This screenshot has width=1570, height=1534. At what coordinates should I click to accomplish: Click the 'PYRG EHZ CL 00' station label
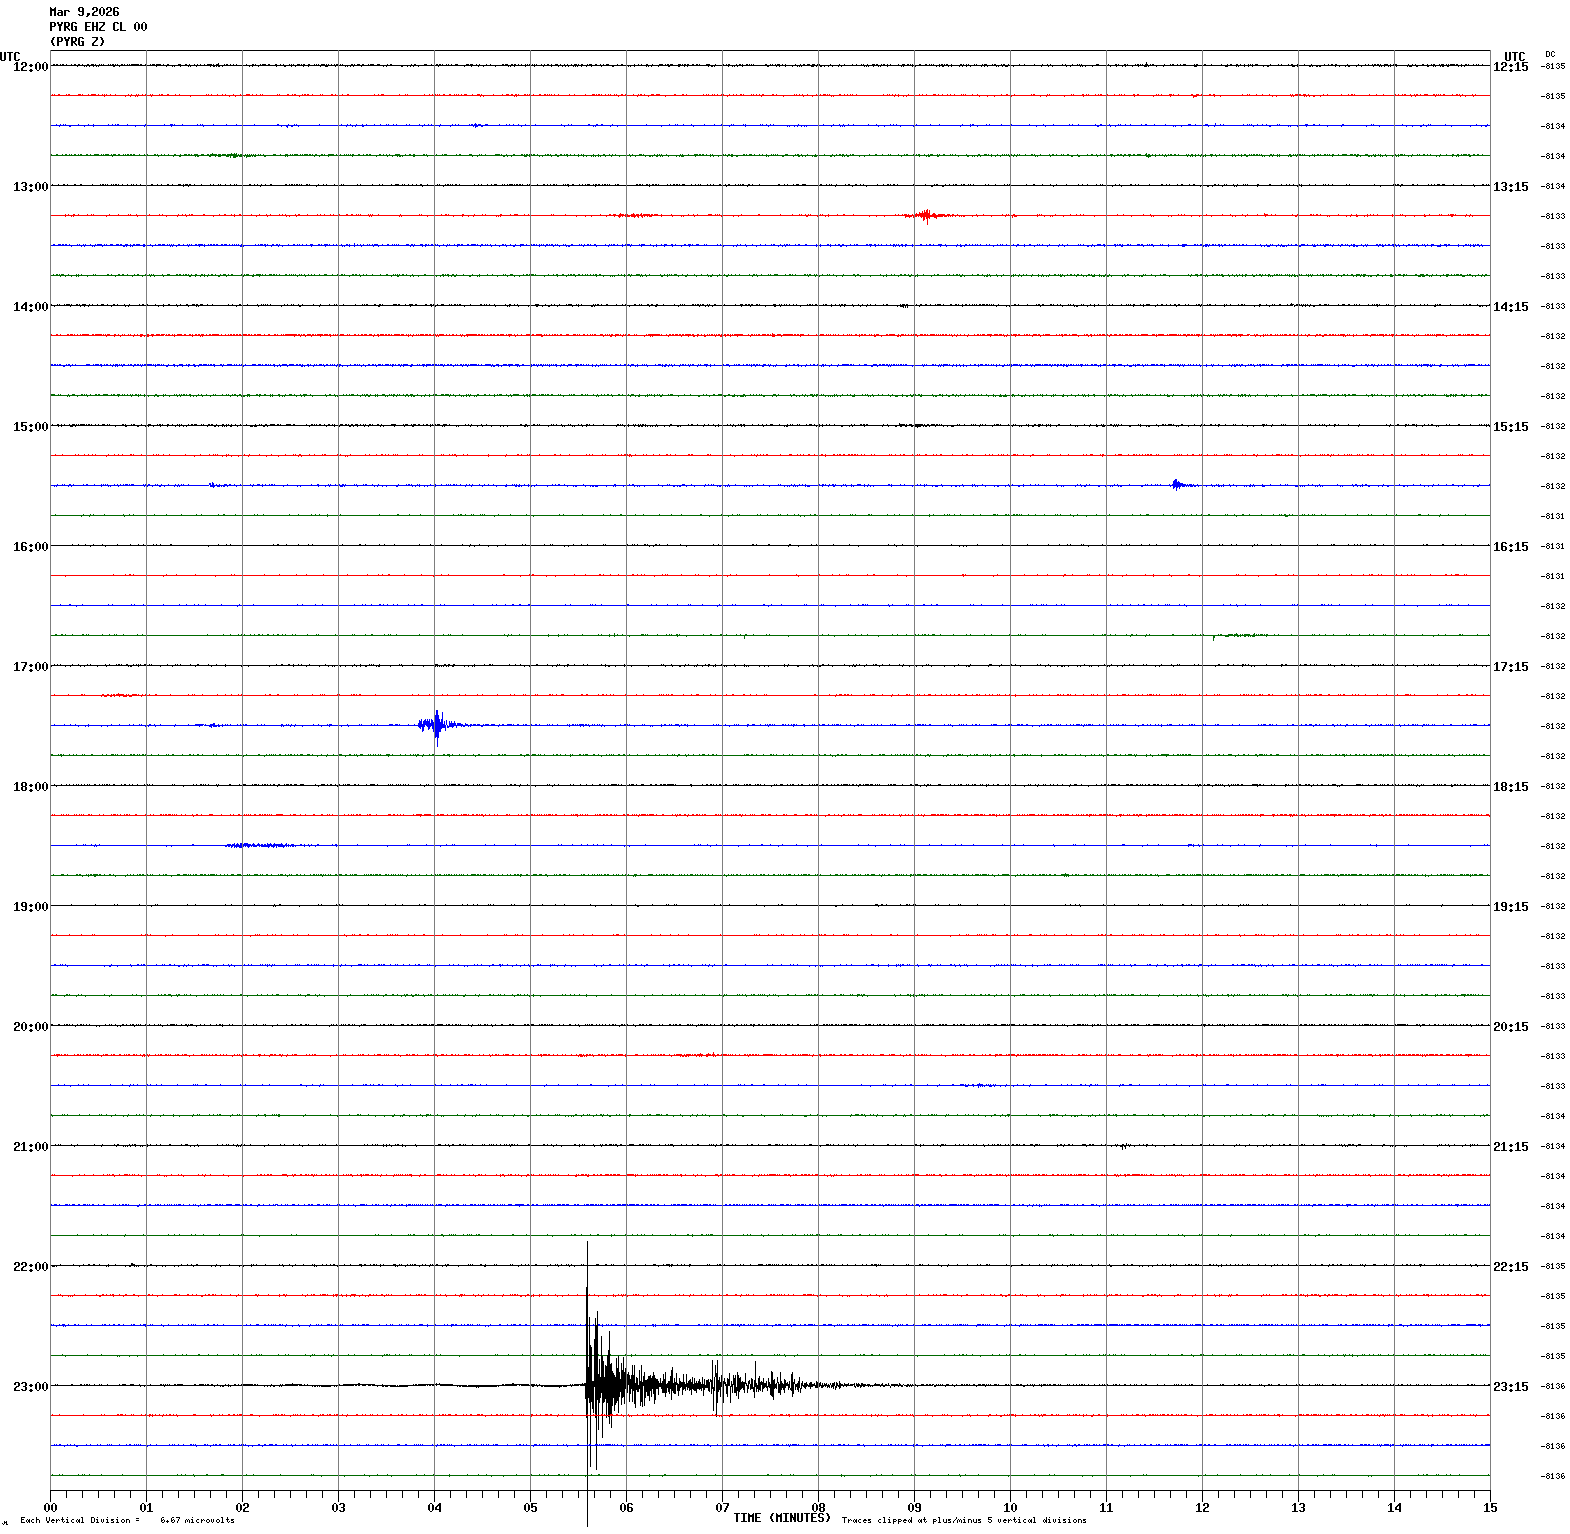tap(98, 27)
